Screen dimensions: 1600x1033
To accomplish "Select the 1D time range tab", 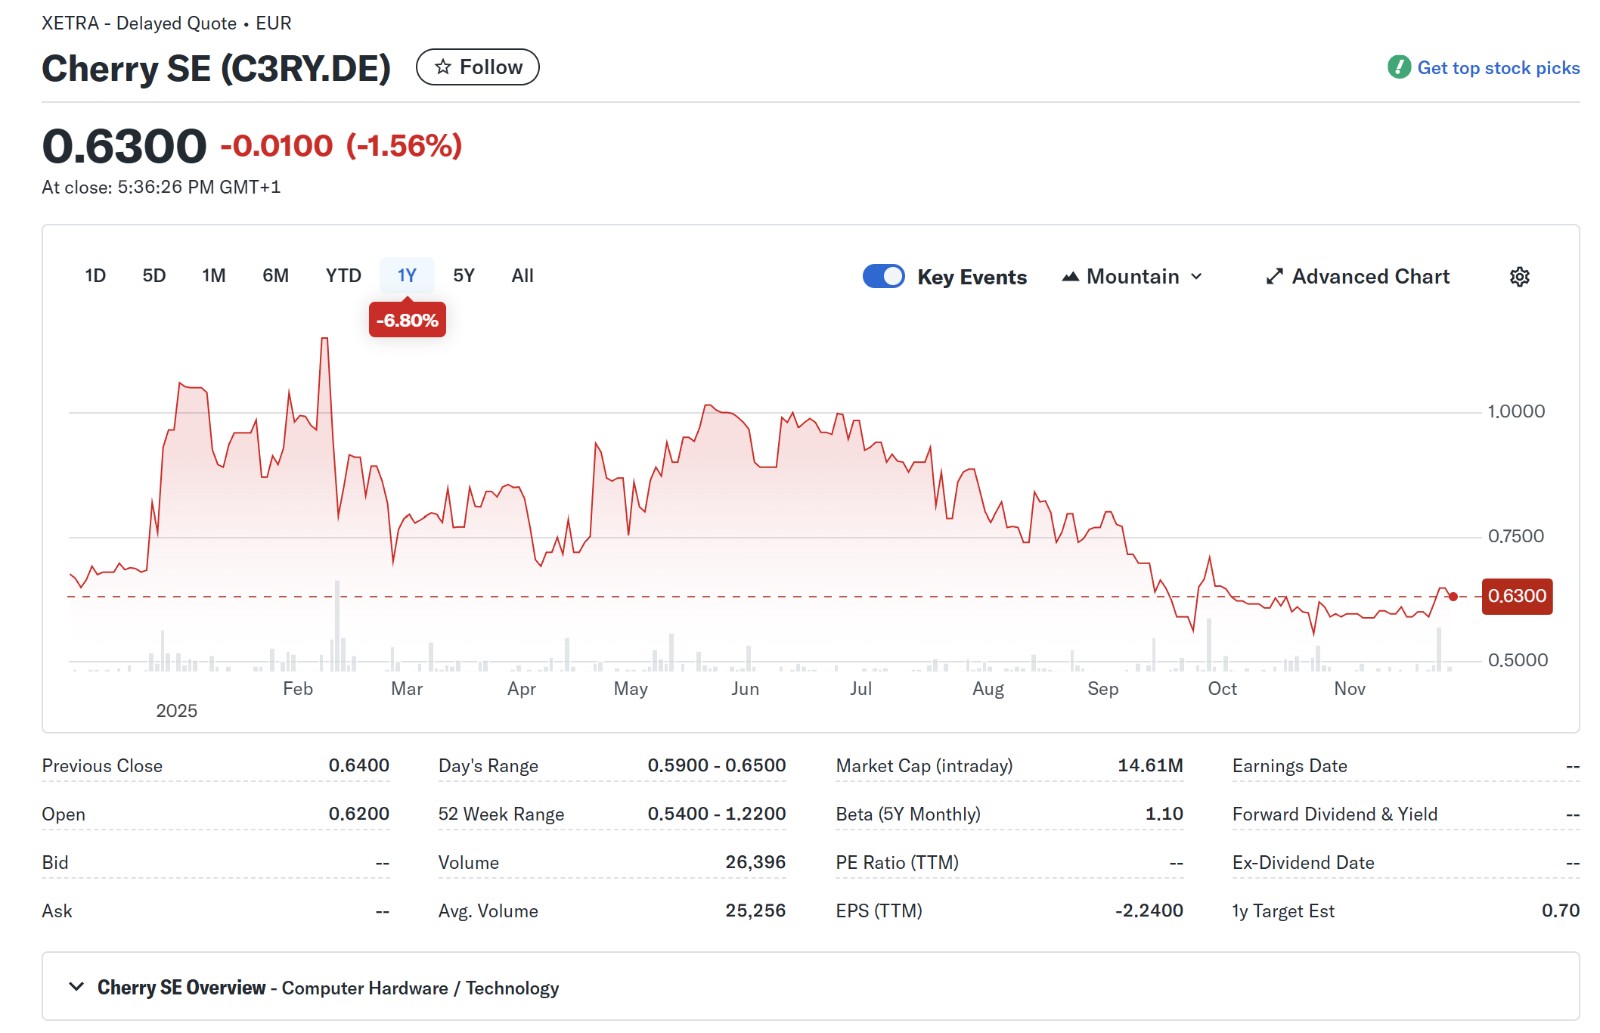I will [95, 276].
